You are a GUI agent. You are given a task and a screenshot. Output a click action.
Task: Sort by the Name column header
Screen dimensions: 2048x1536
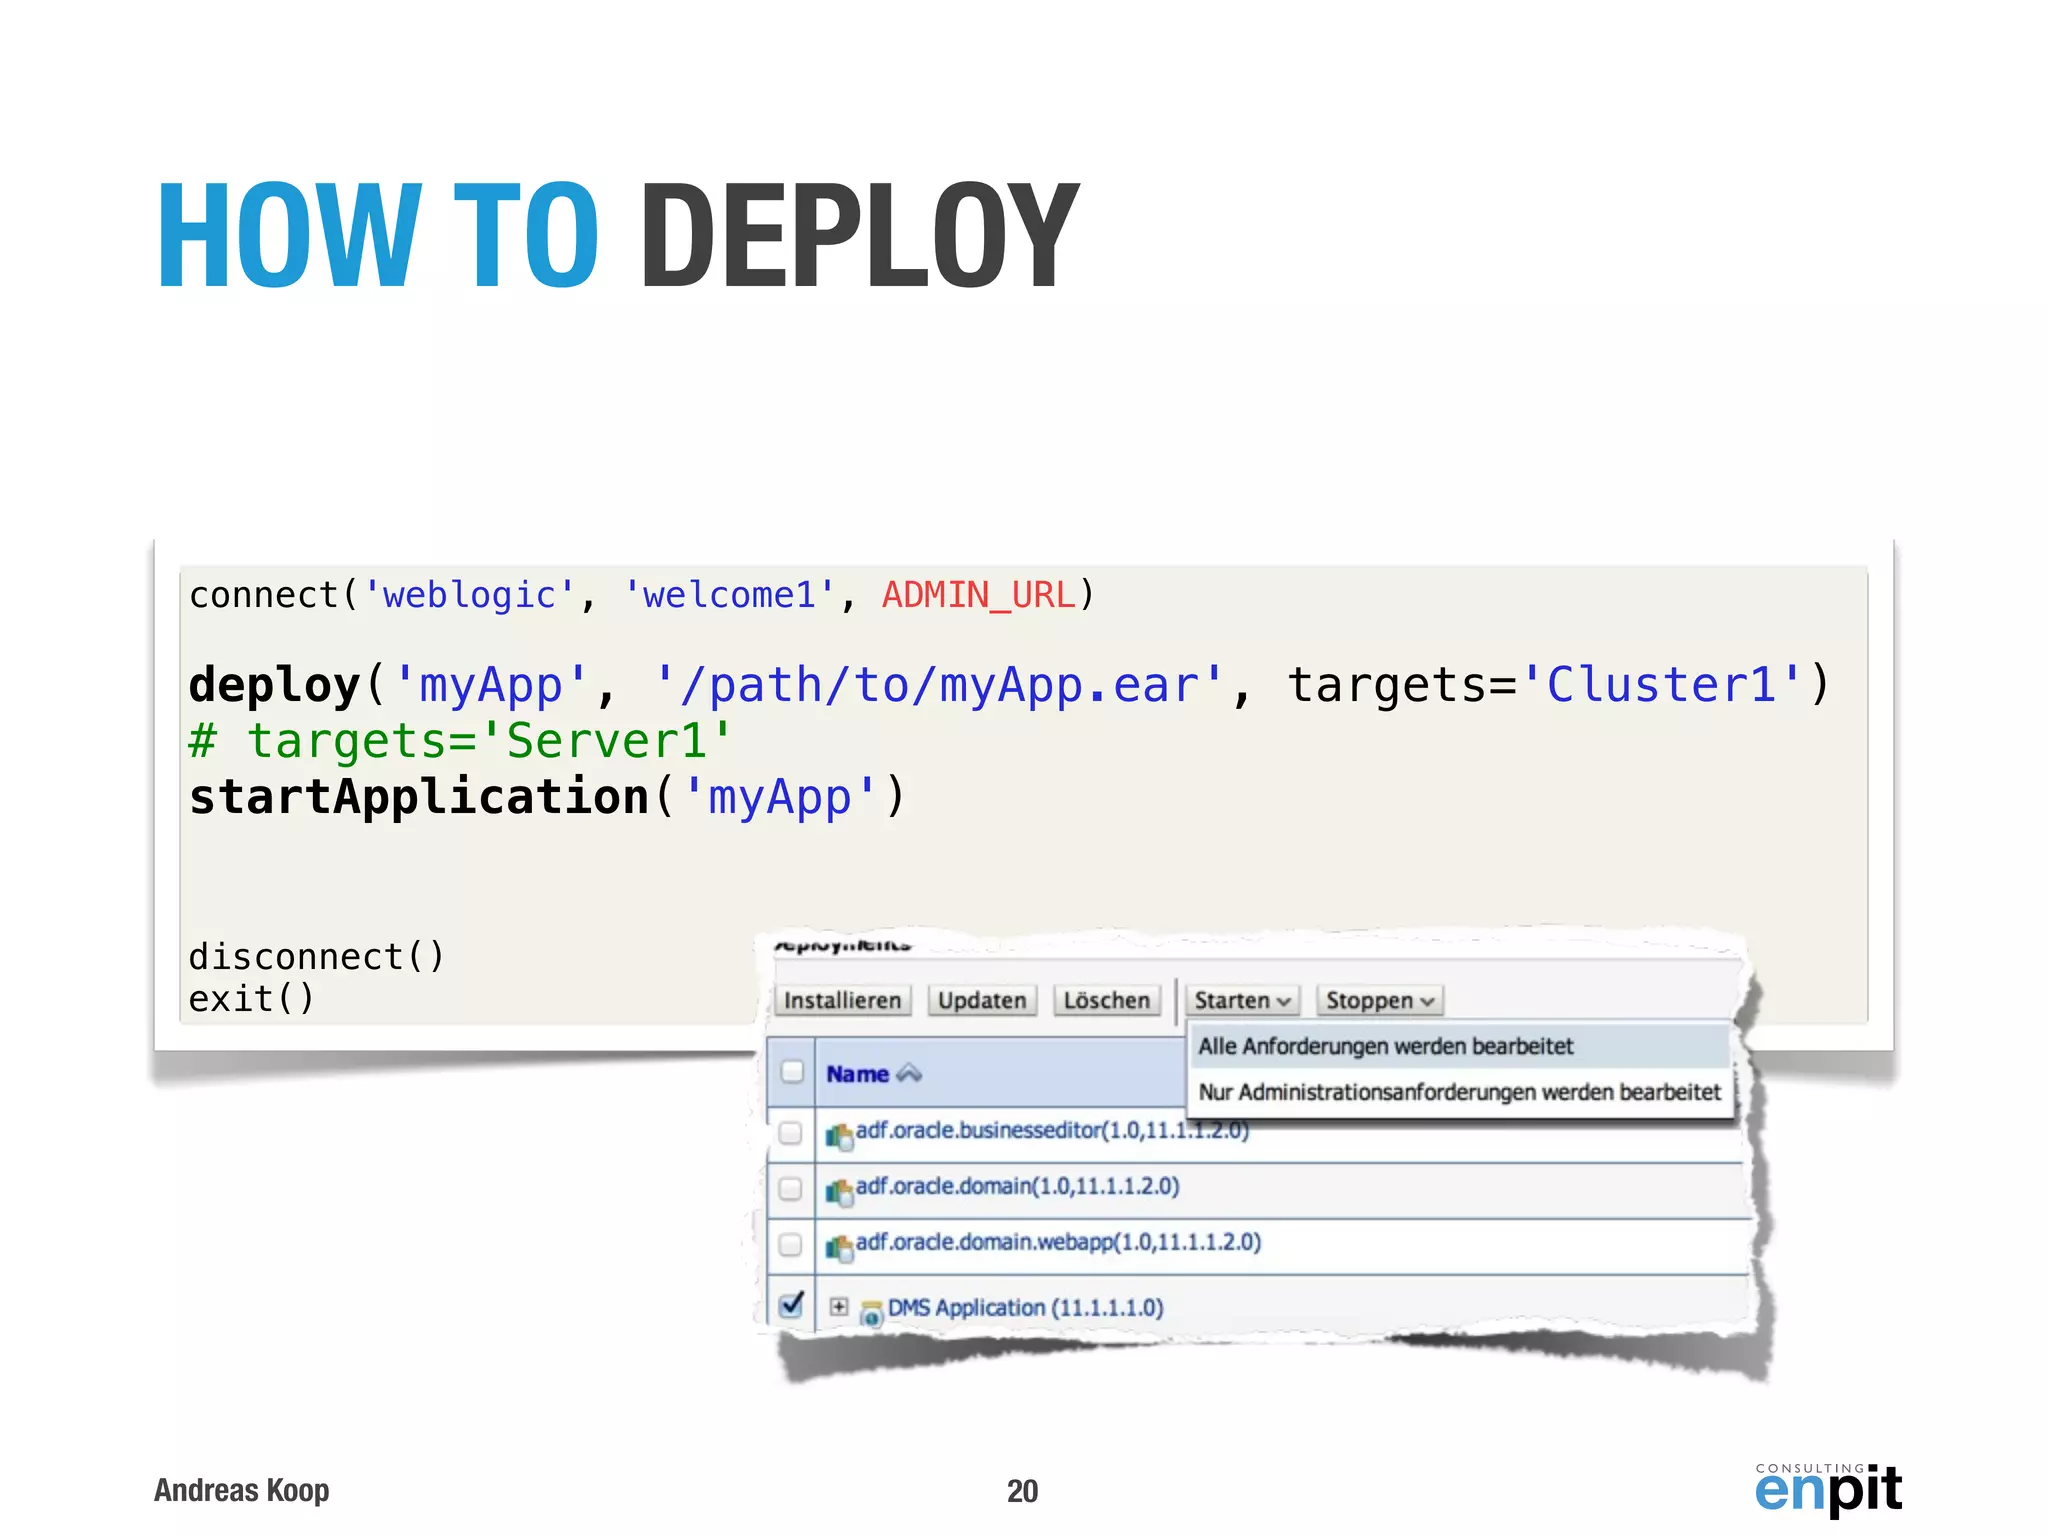[x=857, y=1074]
